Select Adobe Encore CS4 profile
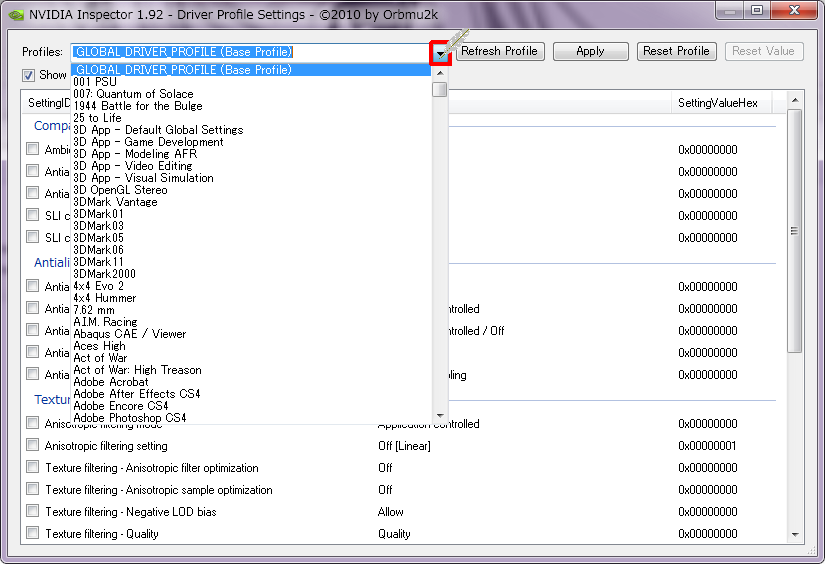Screen dimensions: 825x564 coord(251,406)
